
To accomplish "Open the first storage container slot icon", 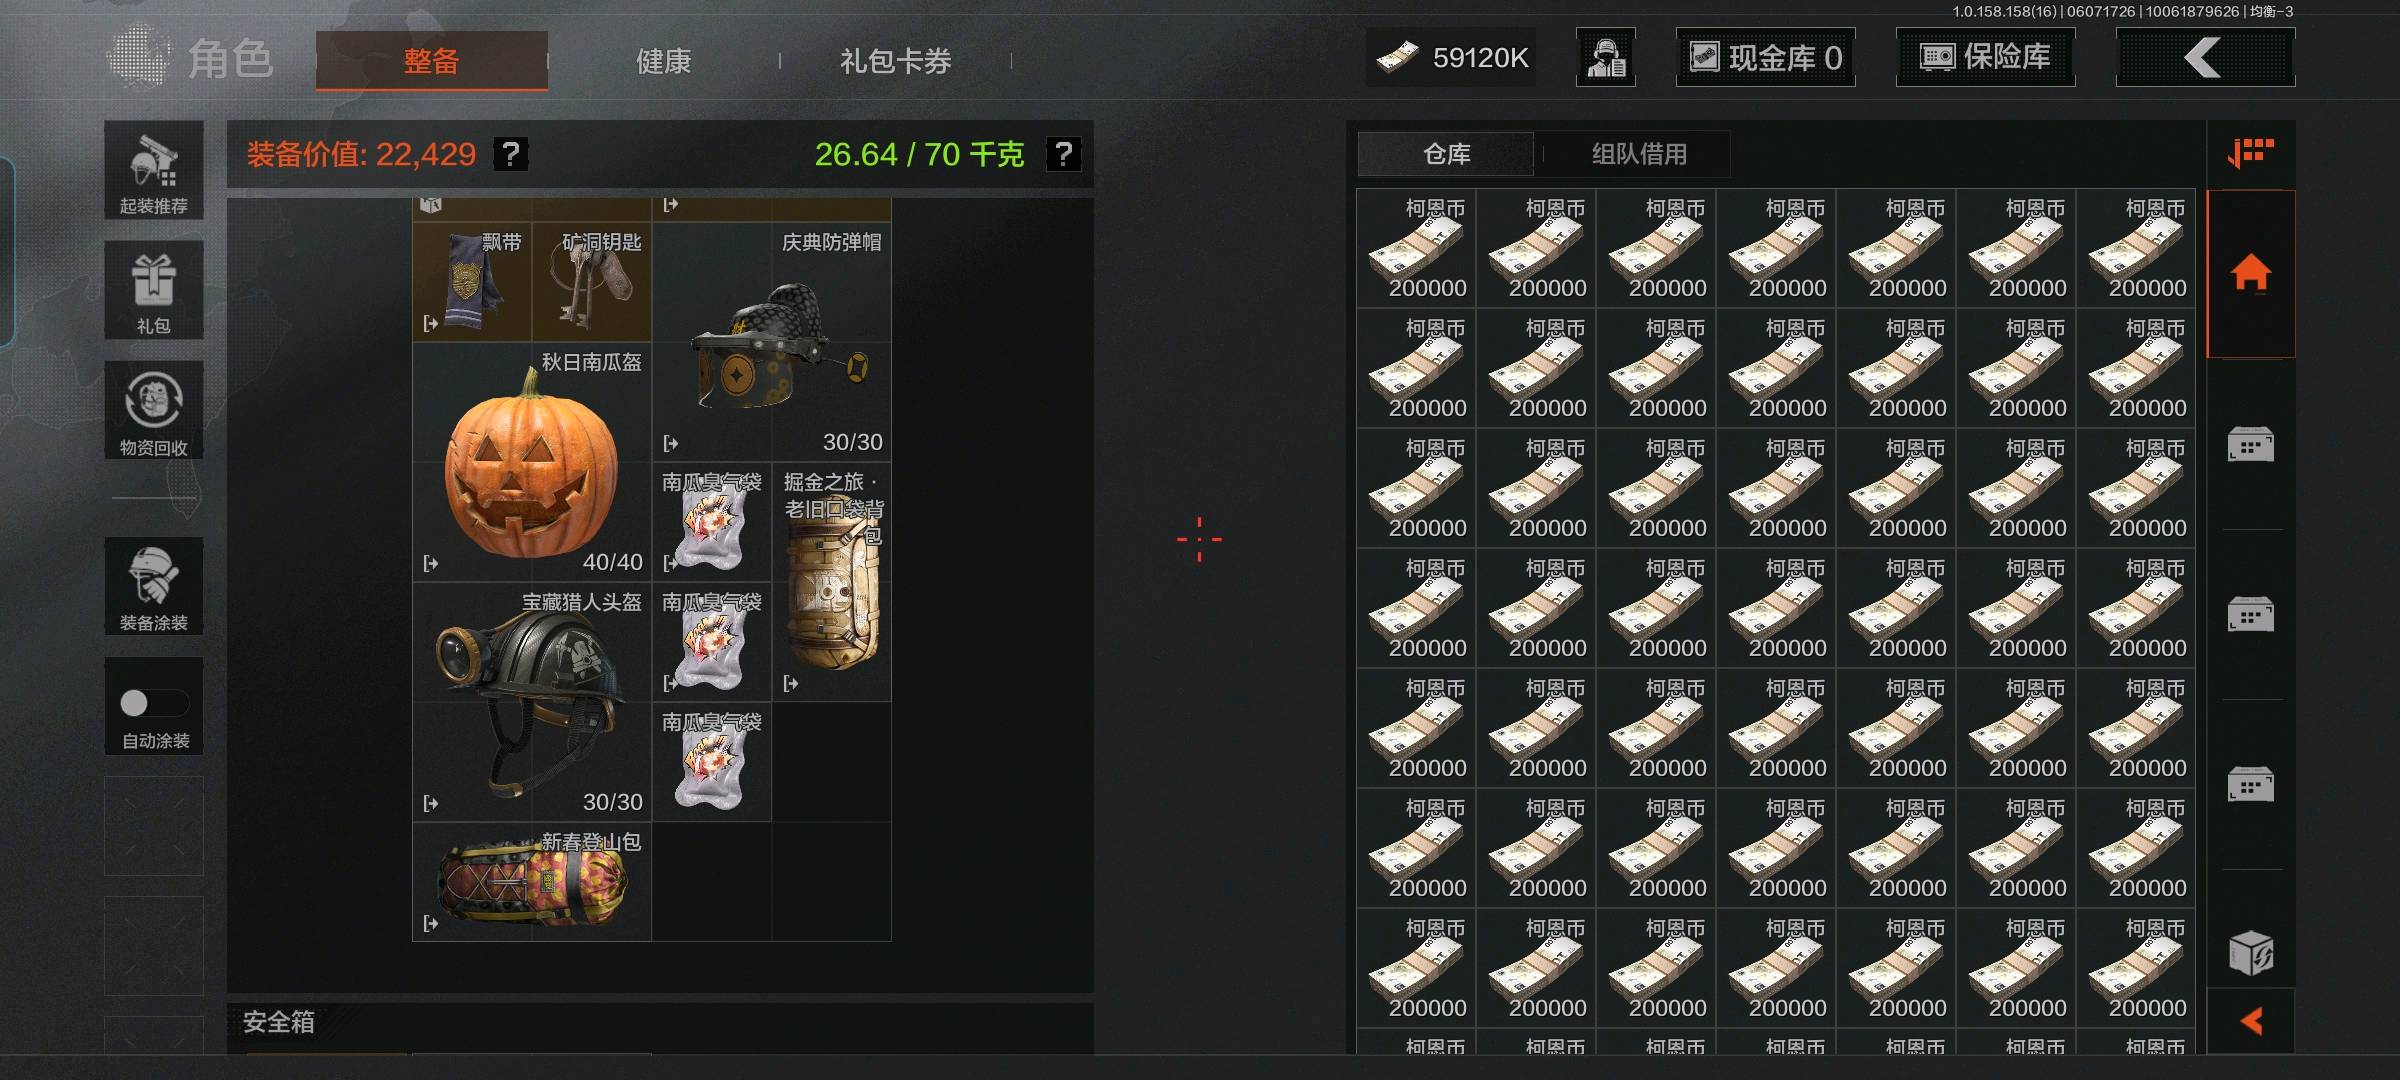I will (x=2251, y=444).
